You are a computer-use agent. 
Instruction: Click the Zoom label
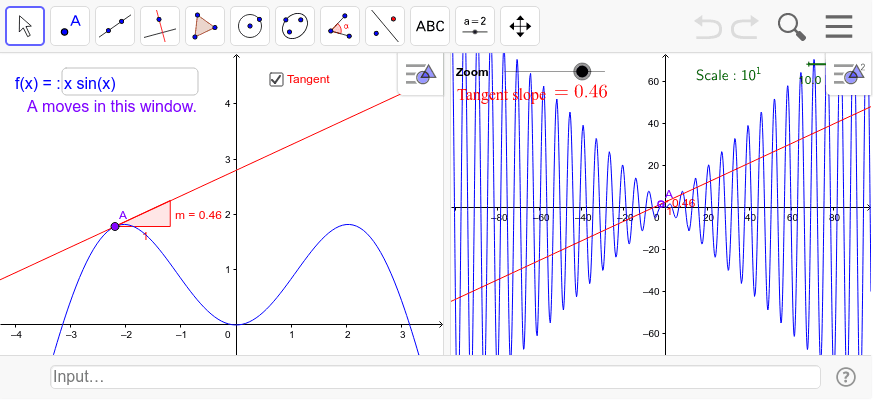coord(472,72)
